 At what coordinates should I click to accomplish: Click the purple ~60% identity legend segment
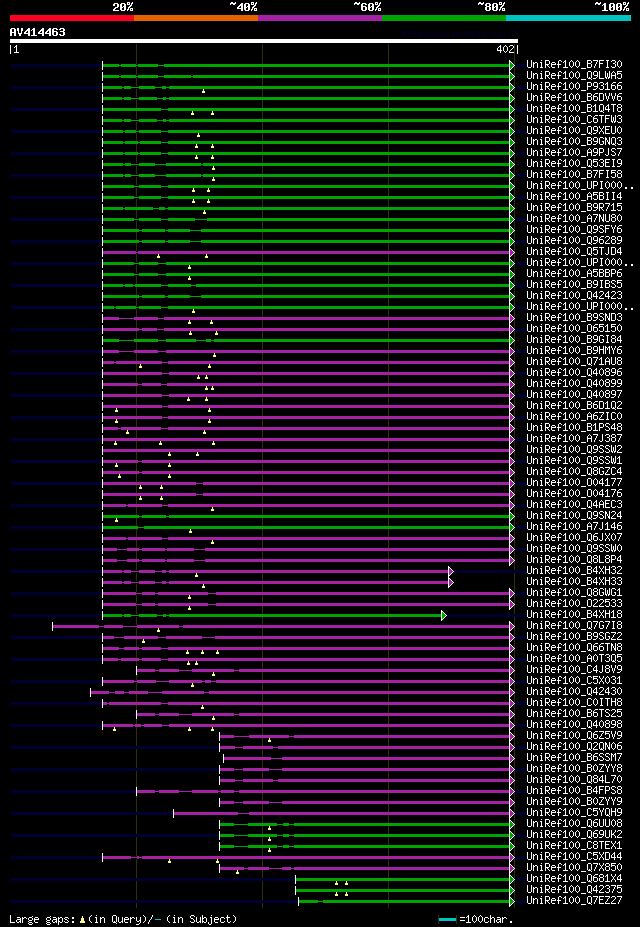[320, 18]
